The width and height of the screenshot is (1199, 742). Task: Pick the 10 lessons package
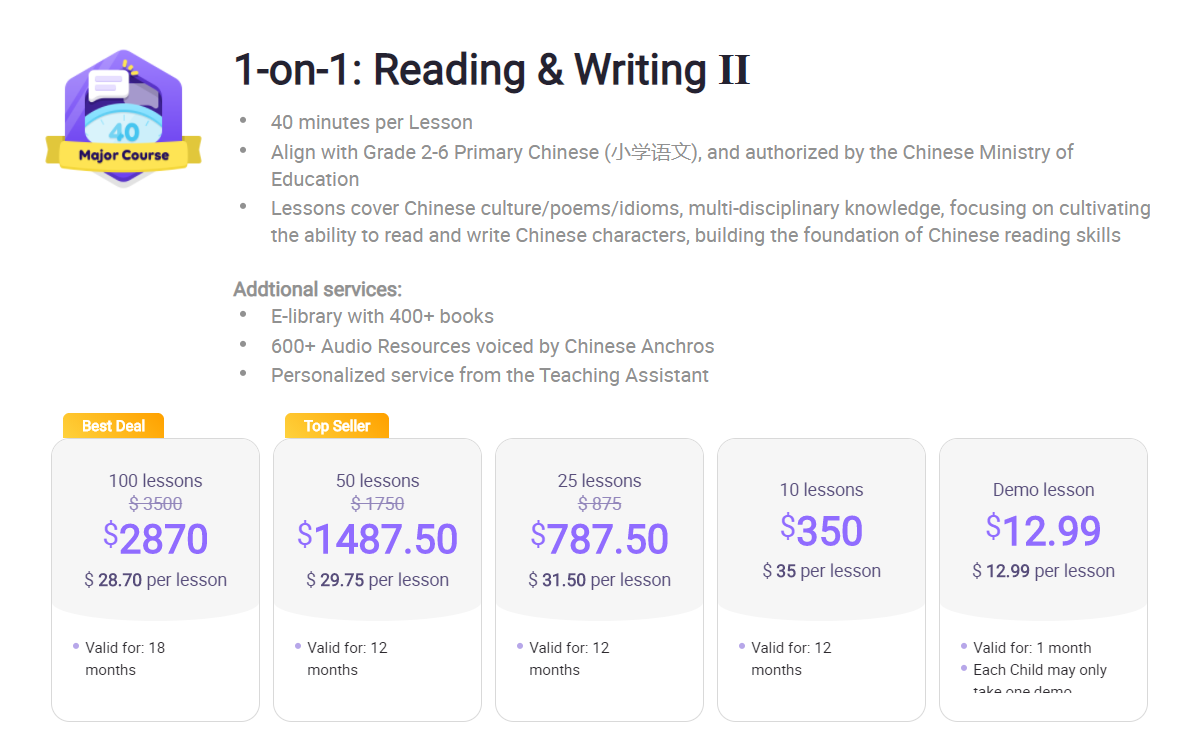[x=821, y=580]
